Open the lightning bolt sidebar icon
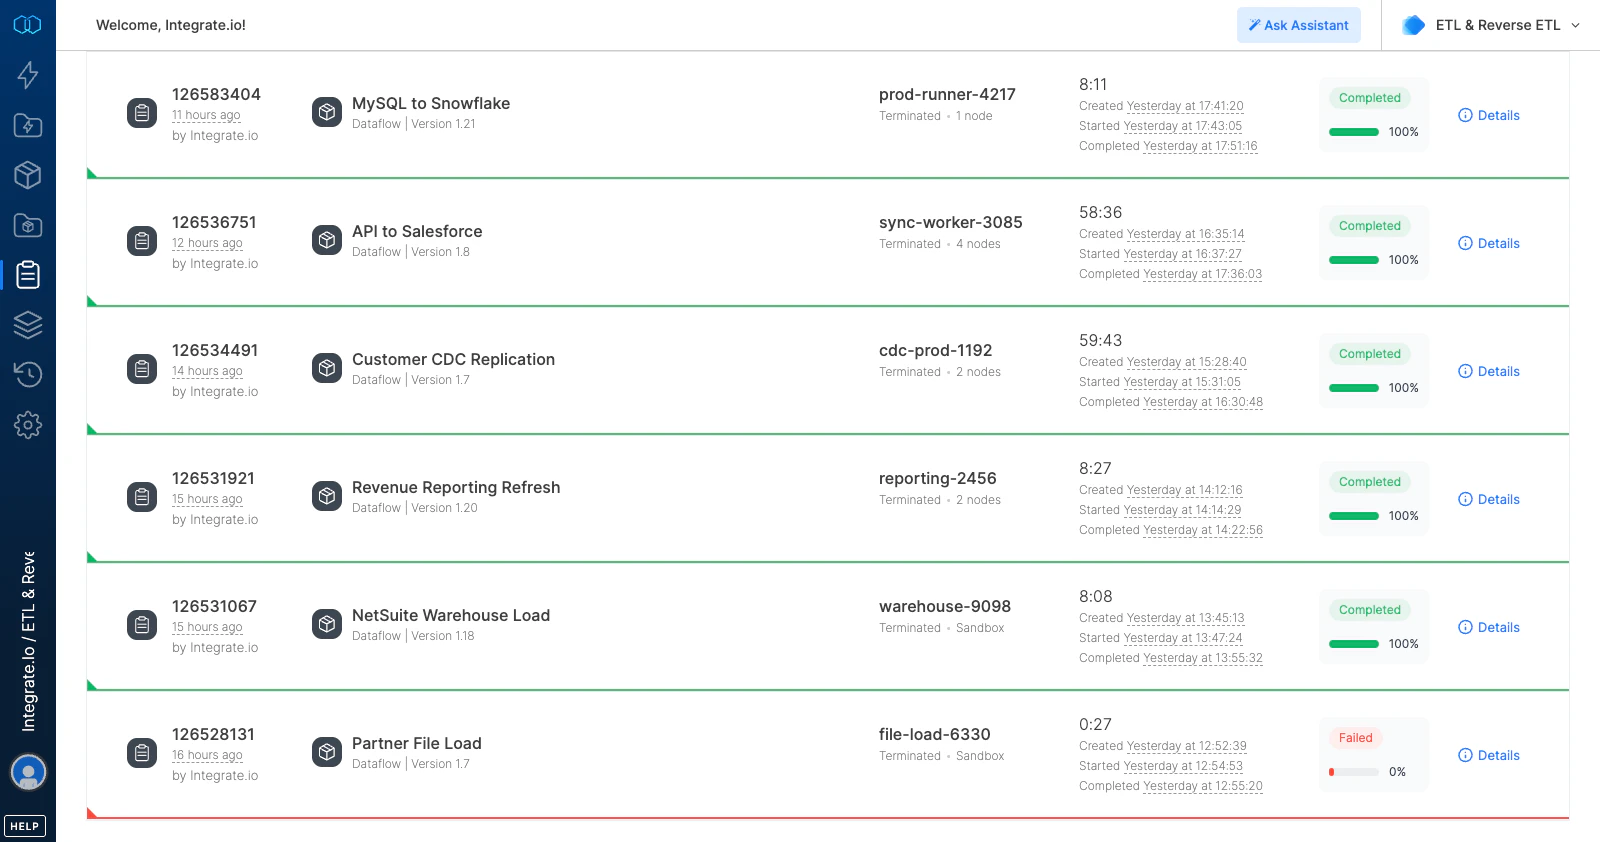Viewport: 1600px width, 842px height. (x=28, y=75)
